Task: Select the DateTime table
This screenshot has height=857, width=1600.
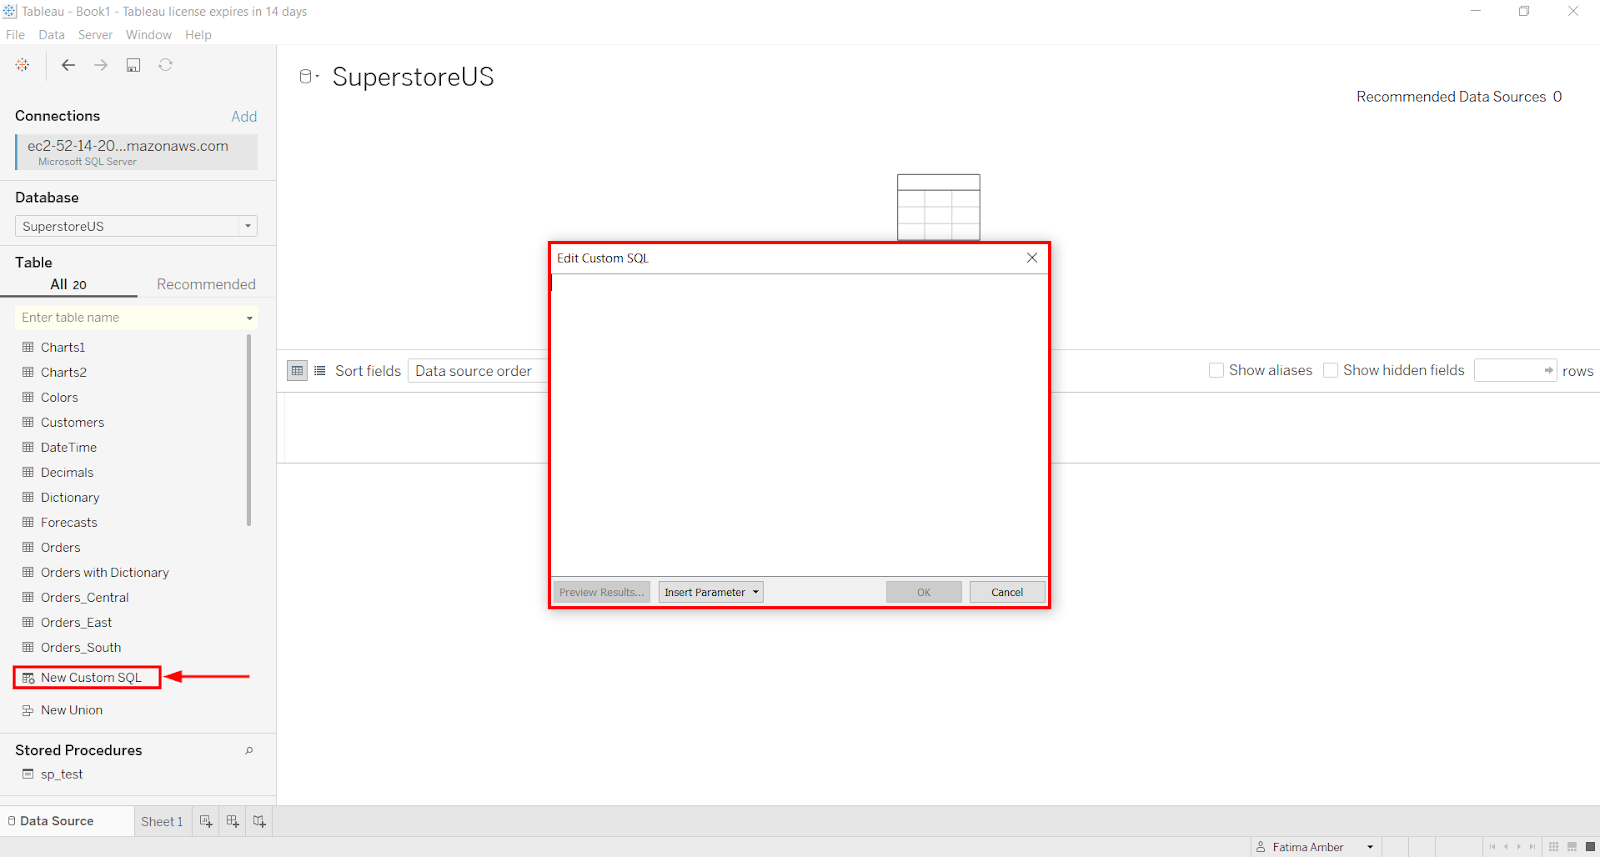Action: pos(69,447)
